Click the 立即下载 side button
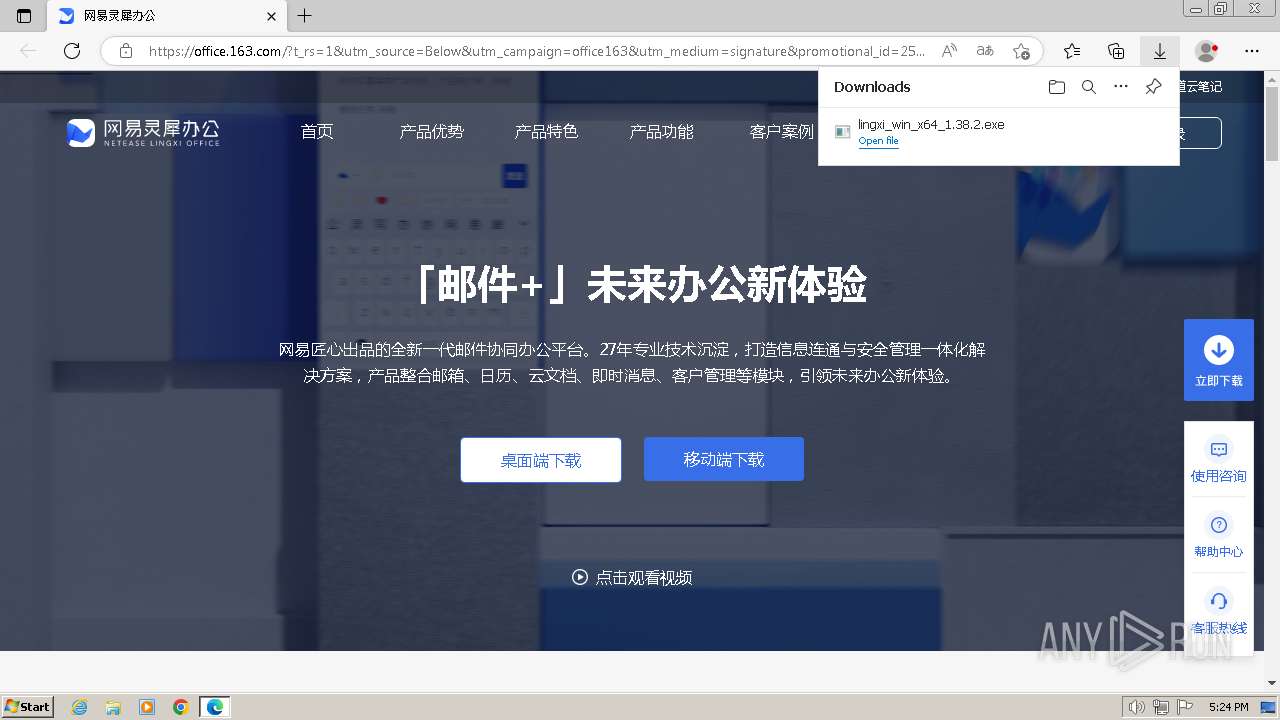The width and height of the screenshot is (1280, 720). point(1219,360)
